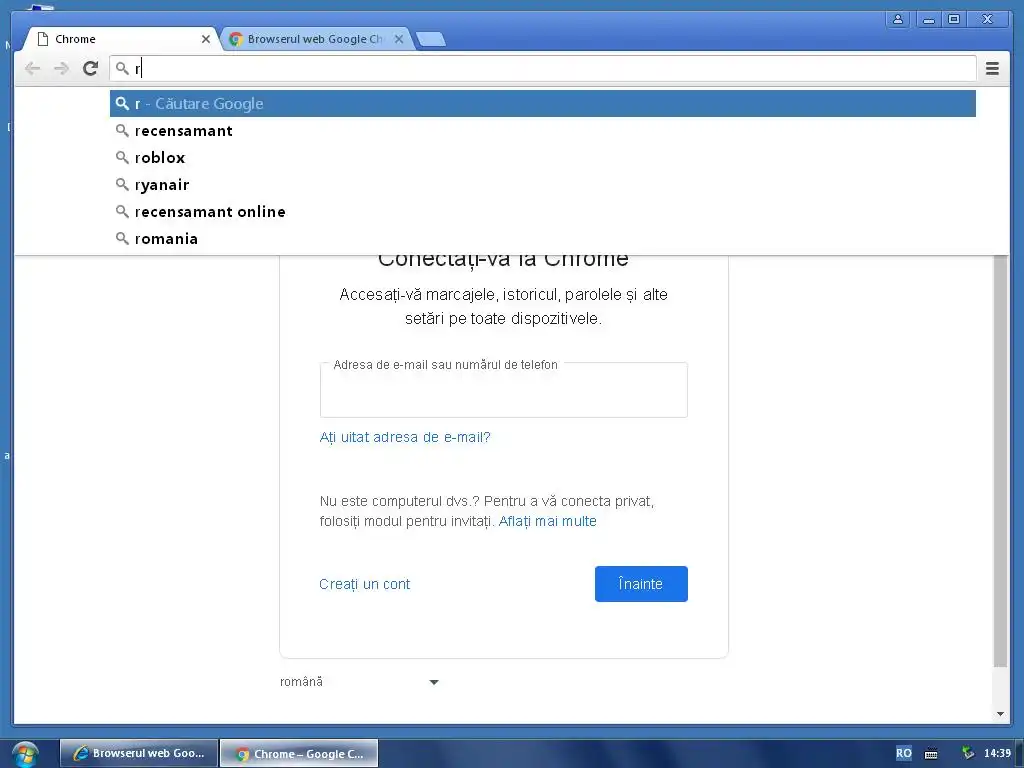The width and height of the screenshot is (1024, 768).
Task: Click the magnifier icon beside 'romania'
Action: pos(122,238)
